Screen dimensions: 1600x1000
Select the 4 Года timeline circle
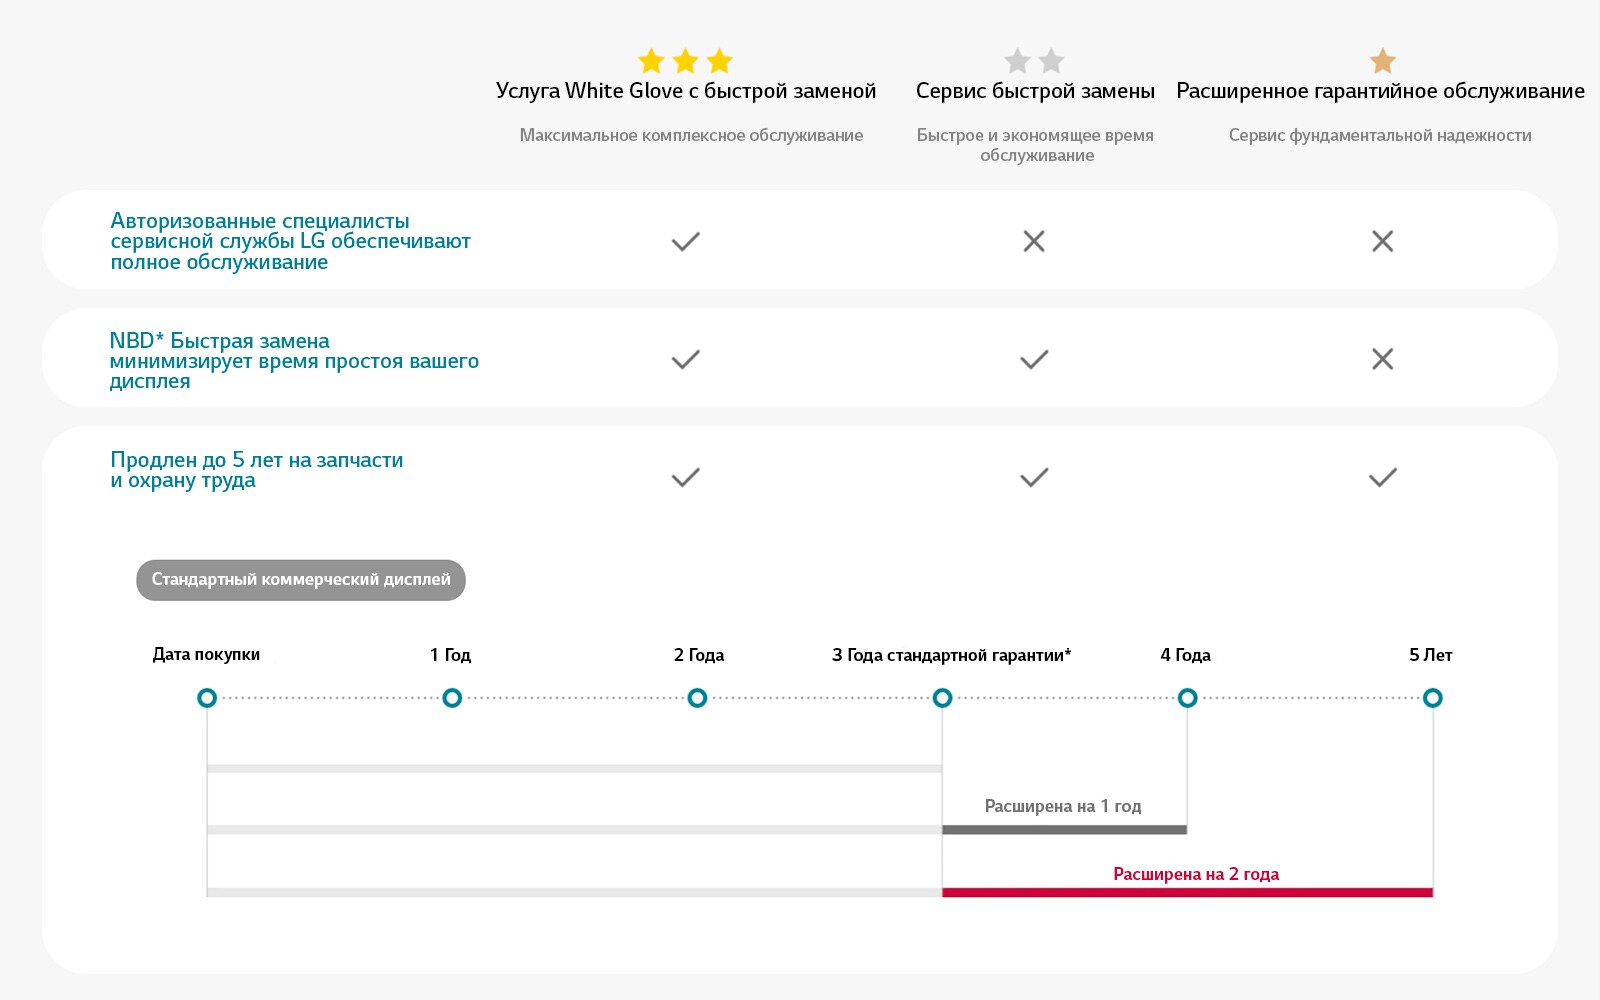(1187, 698)
